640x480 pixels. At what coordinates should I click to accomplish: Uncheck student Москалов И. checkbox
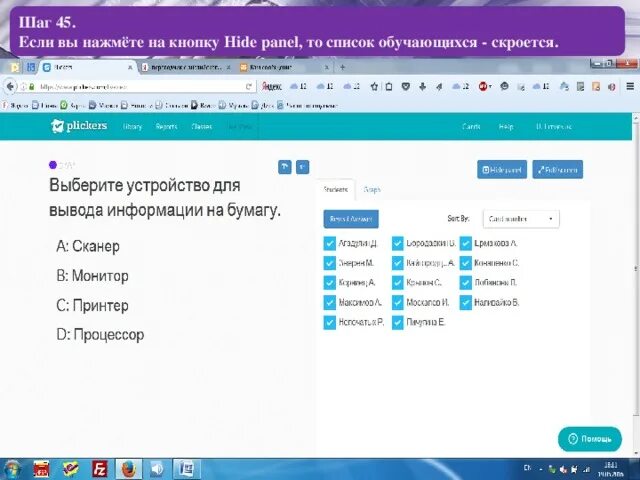pyautogui.click(x=398, y=302)
